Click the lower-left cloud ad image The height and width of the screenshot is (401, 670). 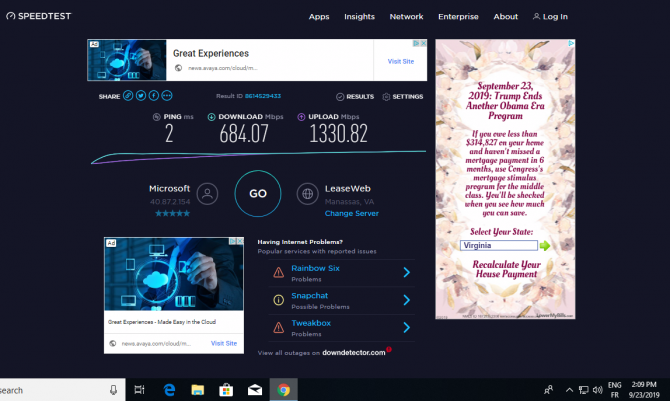pyautogui.click(x=174, y=274)
